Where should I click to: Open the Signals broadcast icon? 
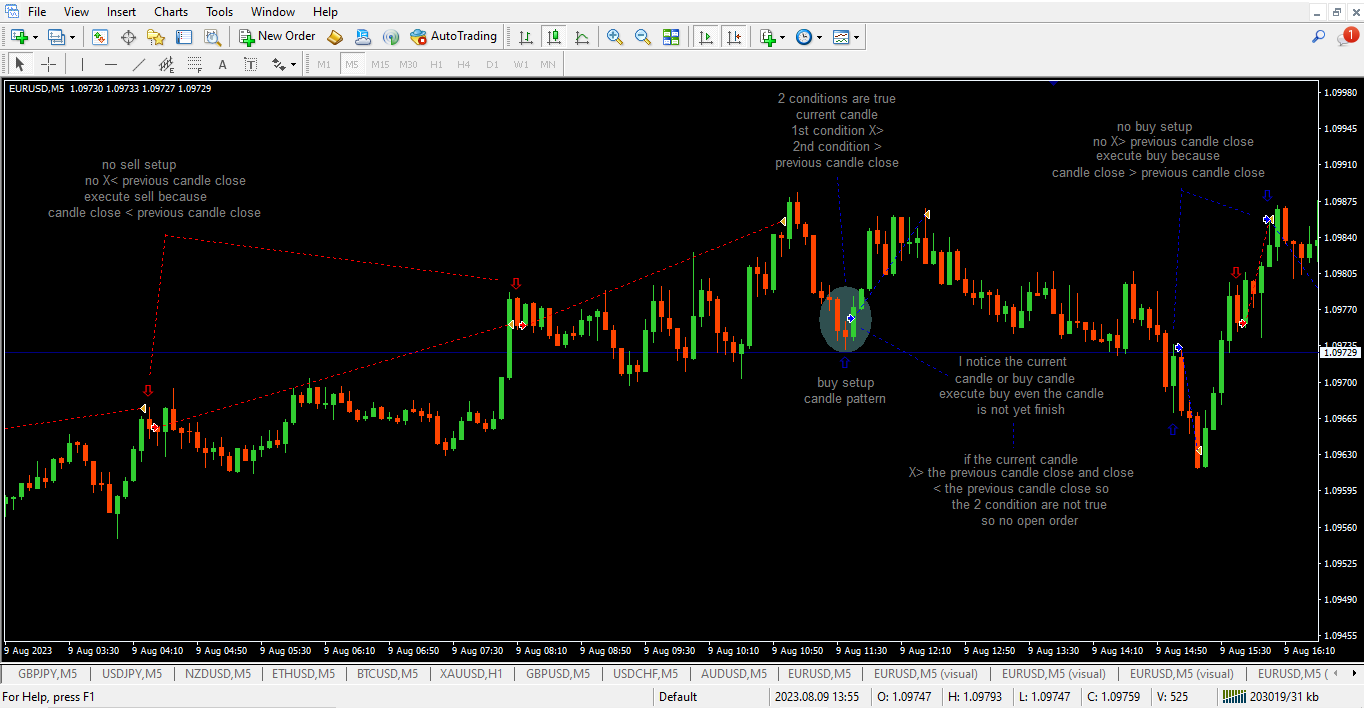[391, 37]
